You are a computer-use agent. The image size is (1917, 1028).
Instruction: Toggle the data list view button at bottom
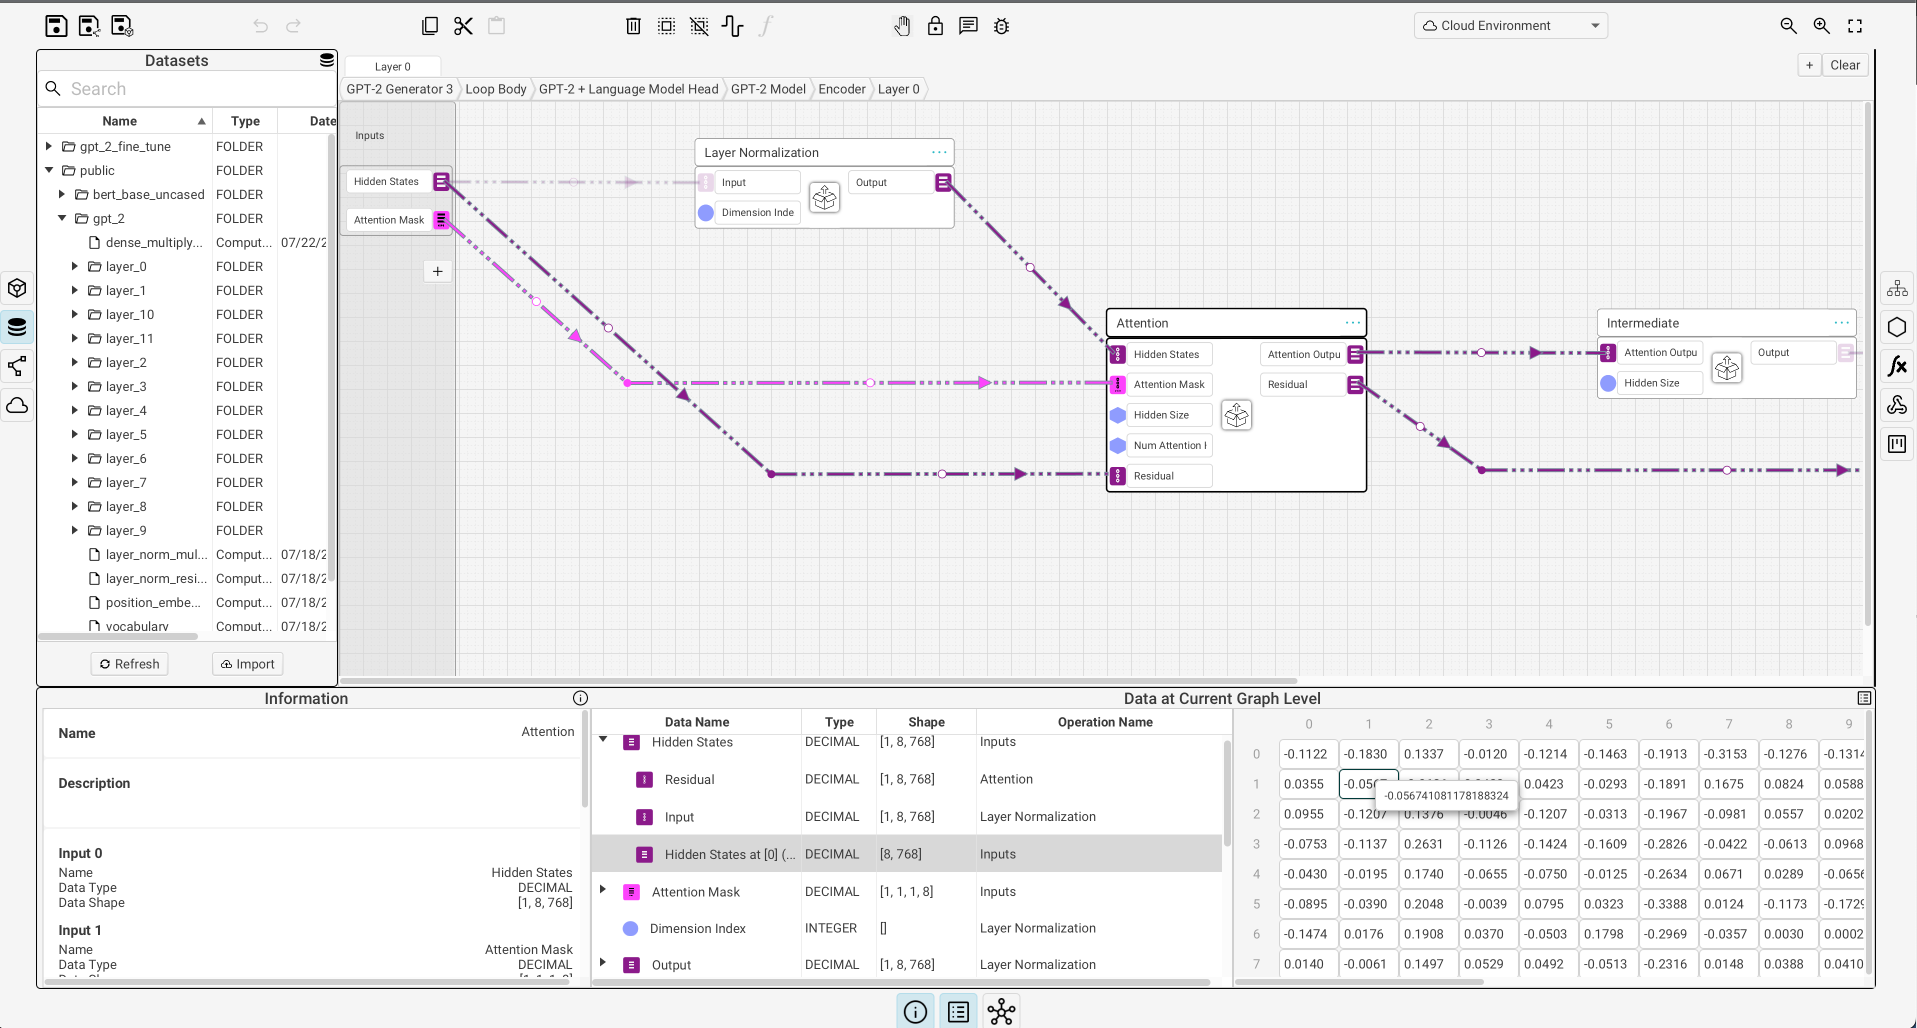[958, 1012]
